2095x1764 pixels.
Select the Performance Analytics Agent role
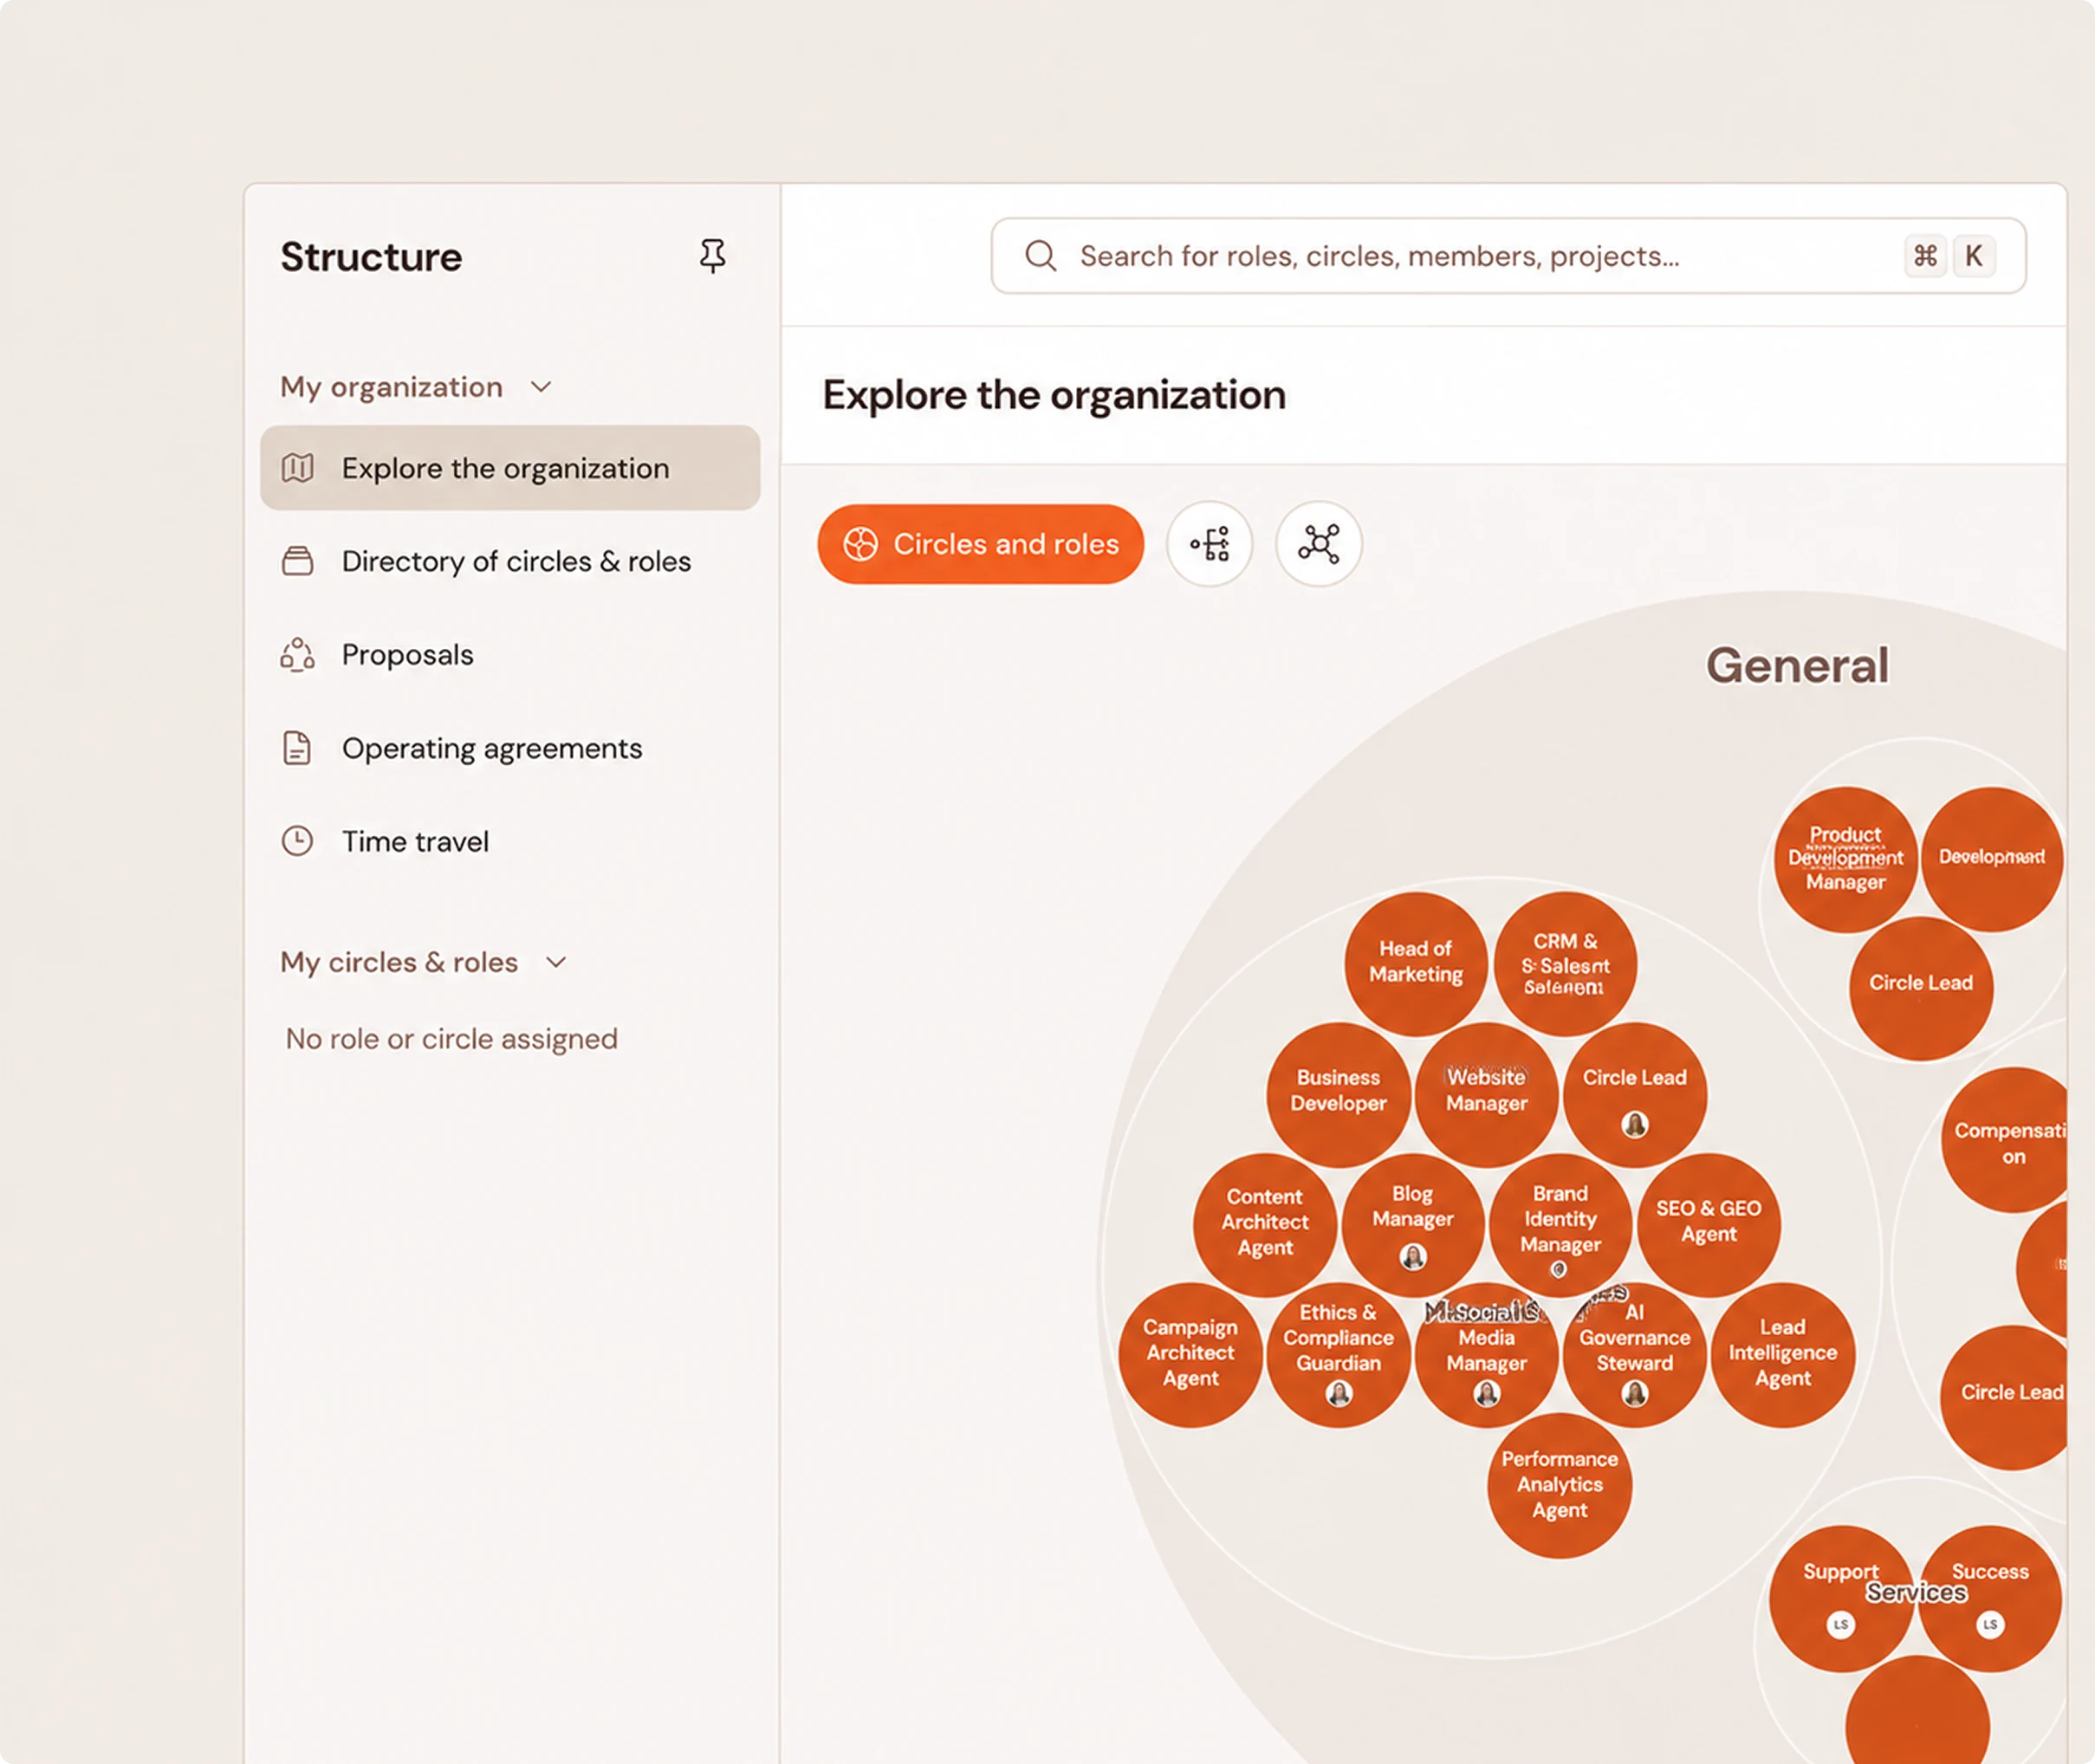point(1560,1485)
